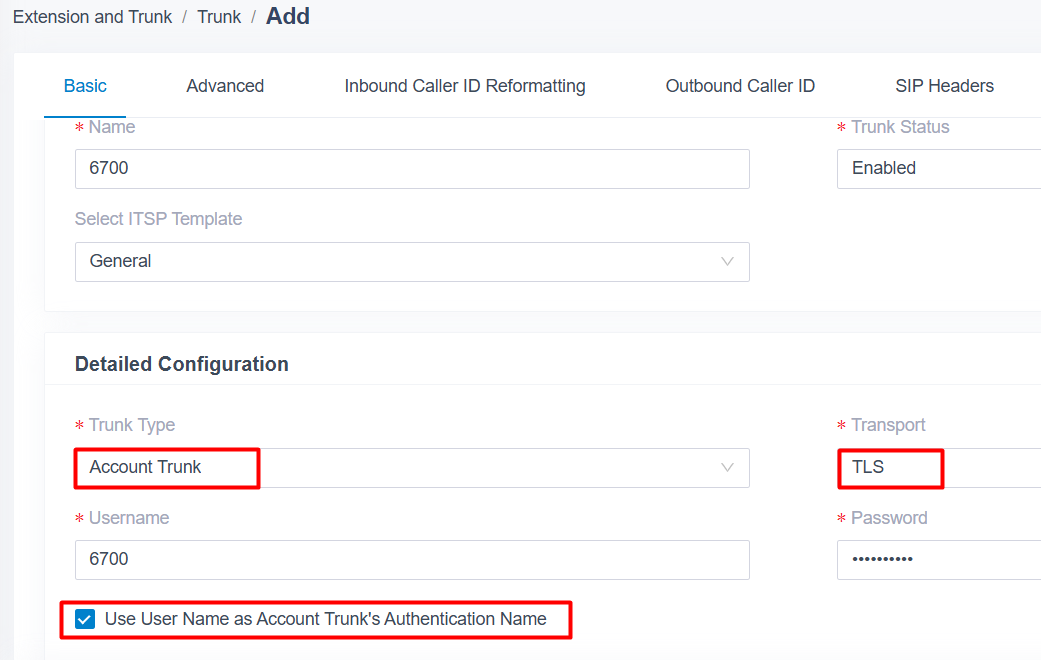This screenshot has width=1041, height=660.
Task: Open the Outbound Caller ID tab
Action: coord(740,86)
